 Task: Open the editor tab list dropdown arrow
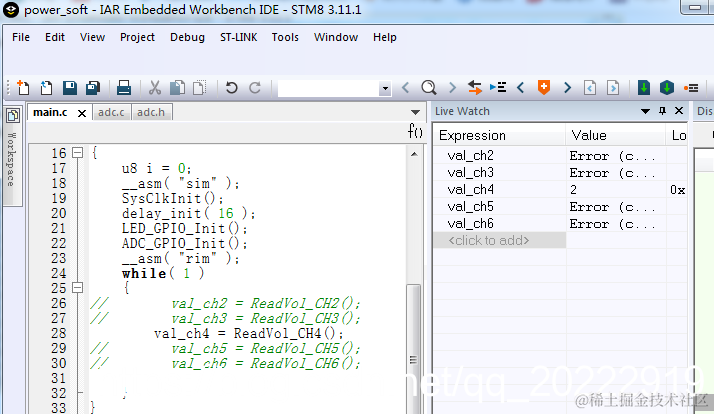tap(415, 112)
